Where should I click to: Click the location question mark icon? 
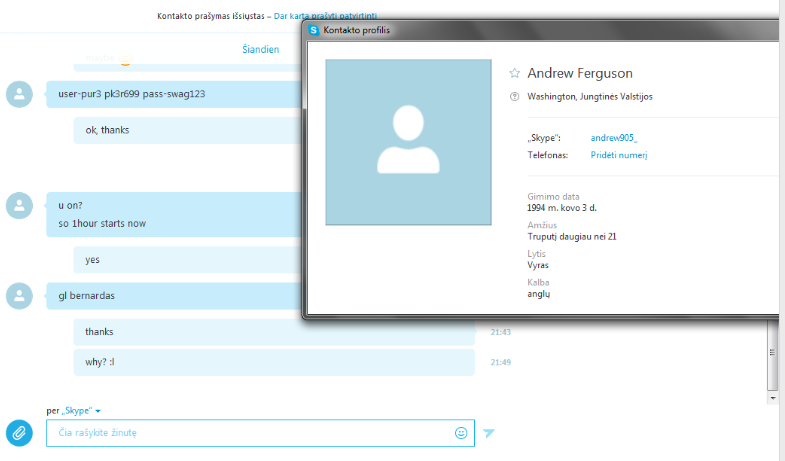(x=514, y=97)
